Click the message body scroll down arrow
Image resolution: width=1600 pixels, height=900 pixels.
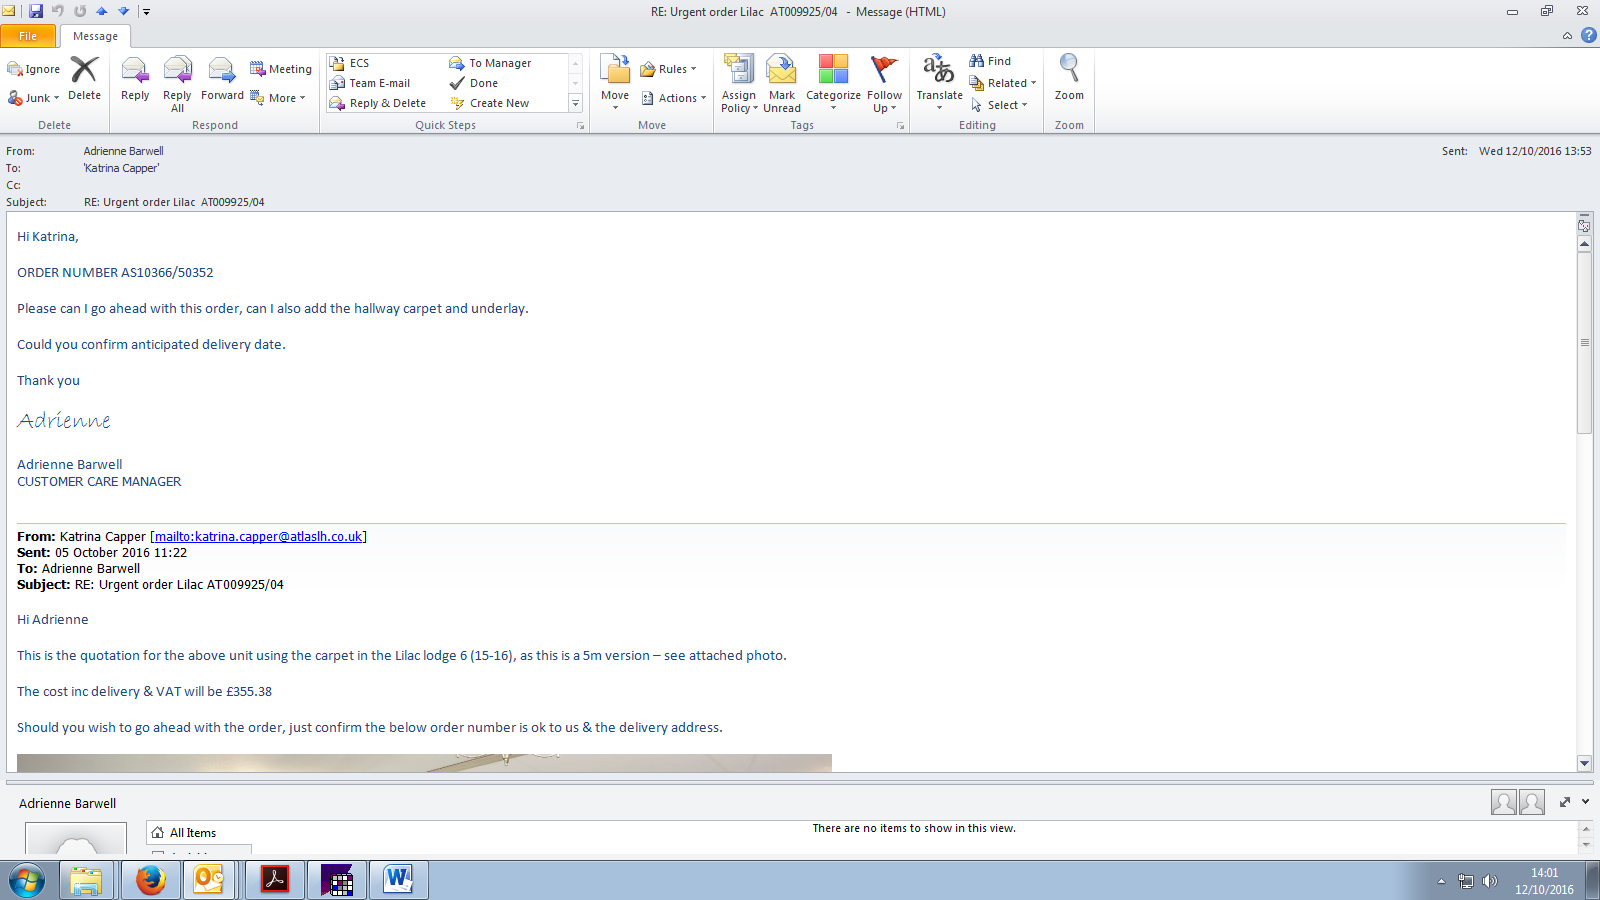1584,763
